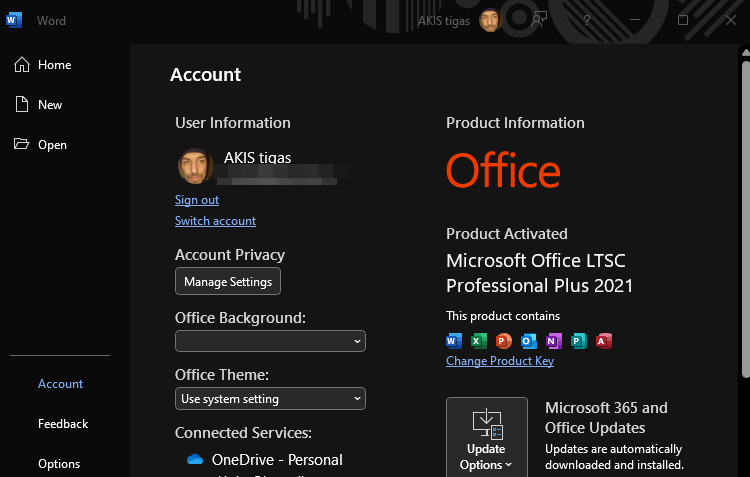Screen dimensions: 750x477
Task: Click the Access icon in product contains
Action: 604,341
